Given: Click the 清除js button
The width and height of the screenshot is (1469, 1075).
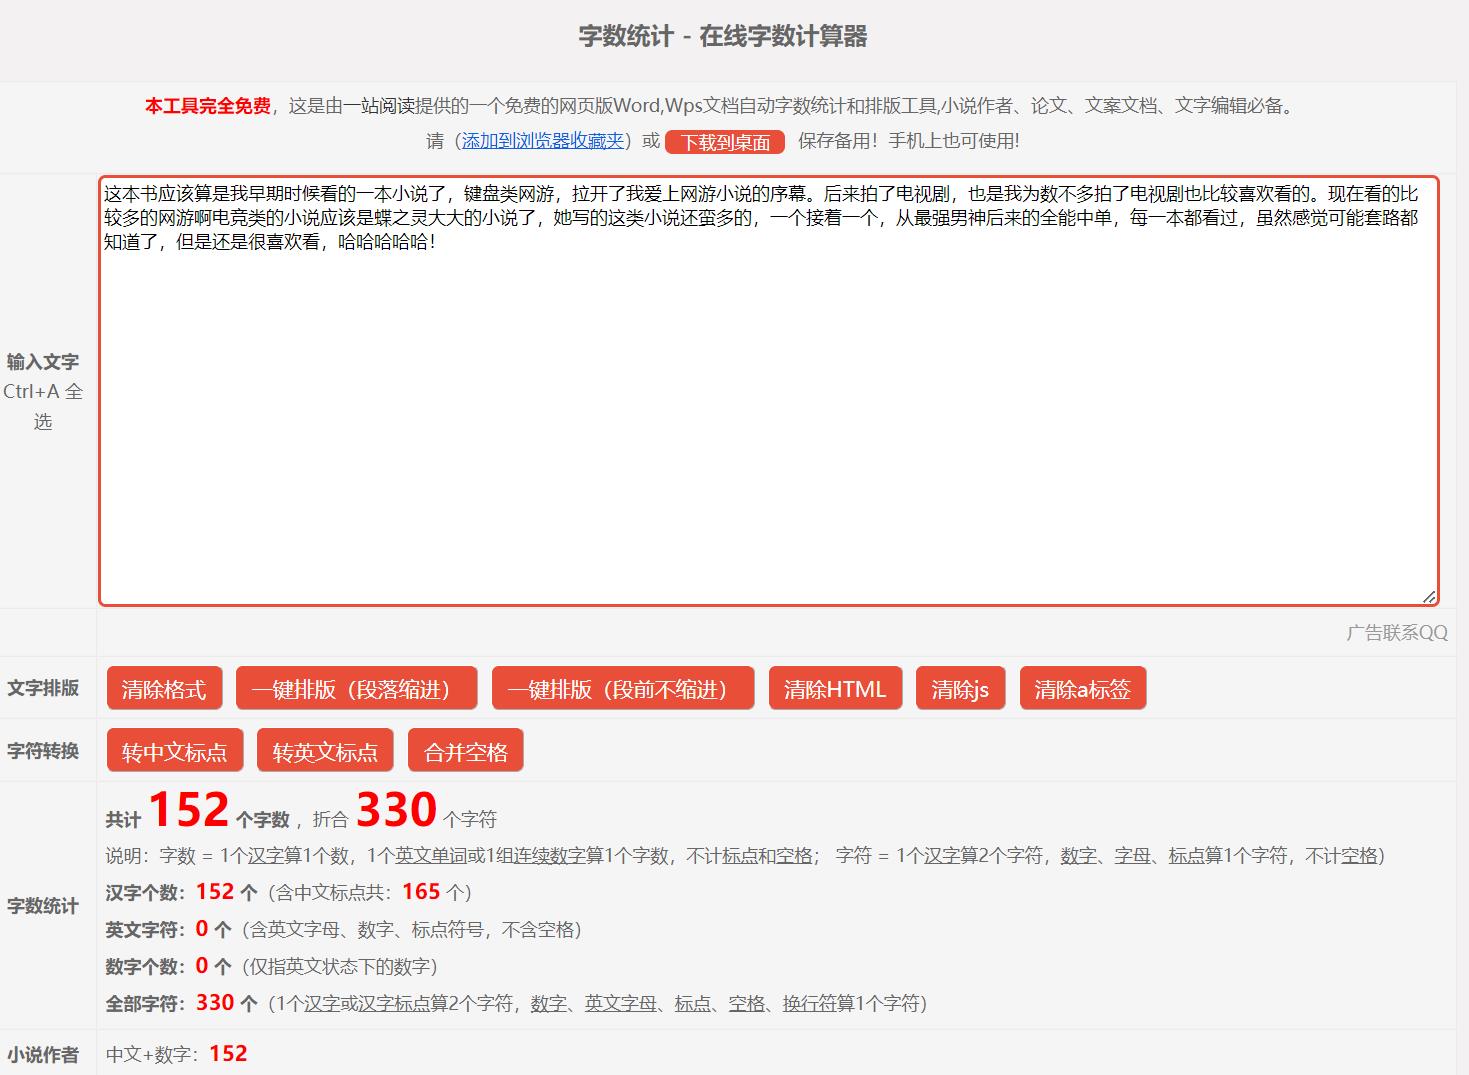Looking at the screenshot, I should pos(960,689).
